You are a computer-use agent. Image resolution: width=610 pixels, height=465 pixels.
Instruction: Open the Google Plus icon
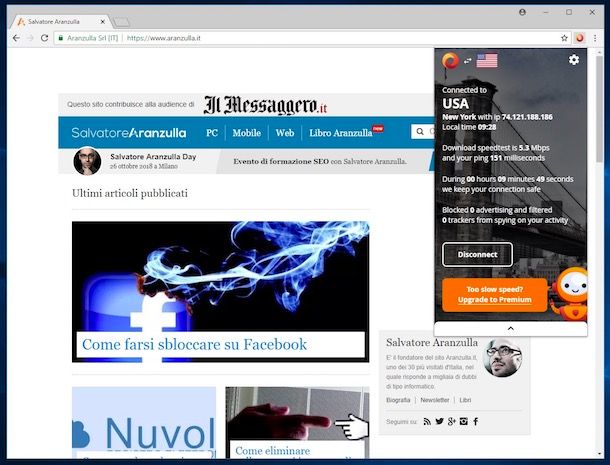pos(452,421)
